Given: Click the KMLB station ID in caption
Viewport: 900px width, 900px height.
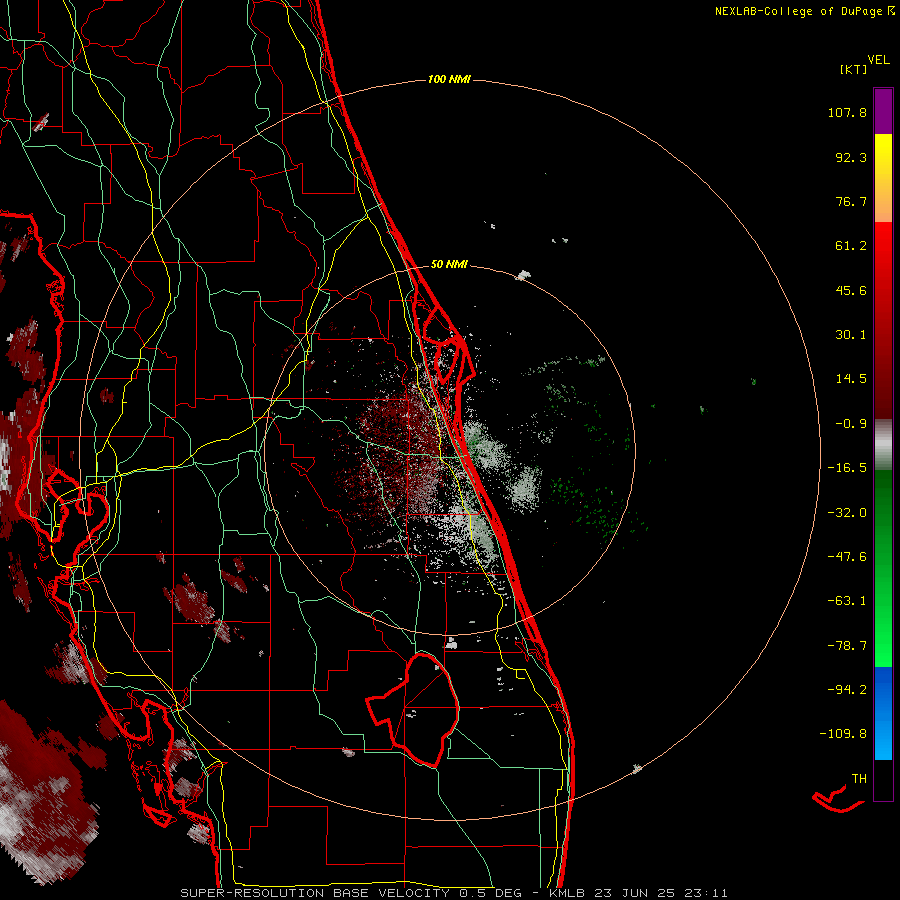Looking at the screenshot, I should pos(568,893).
